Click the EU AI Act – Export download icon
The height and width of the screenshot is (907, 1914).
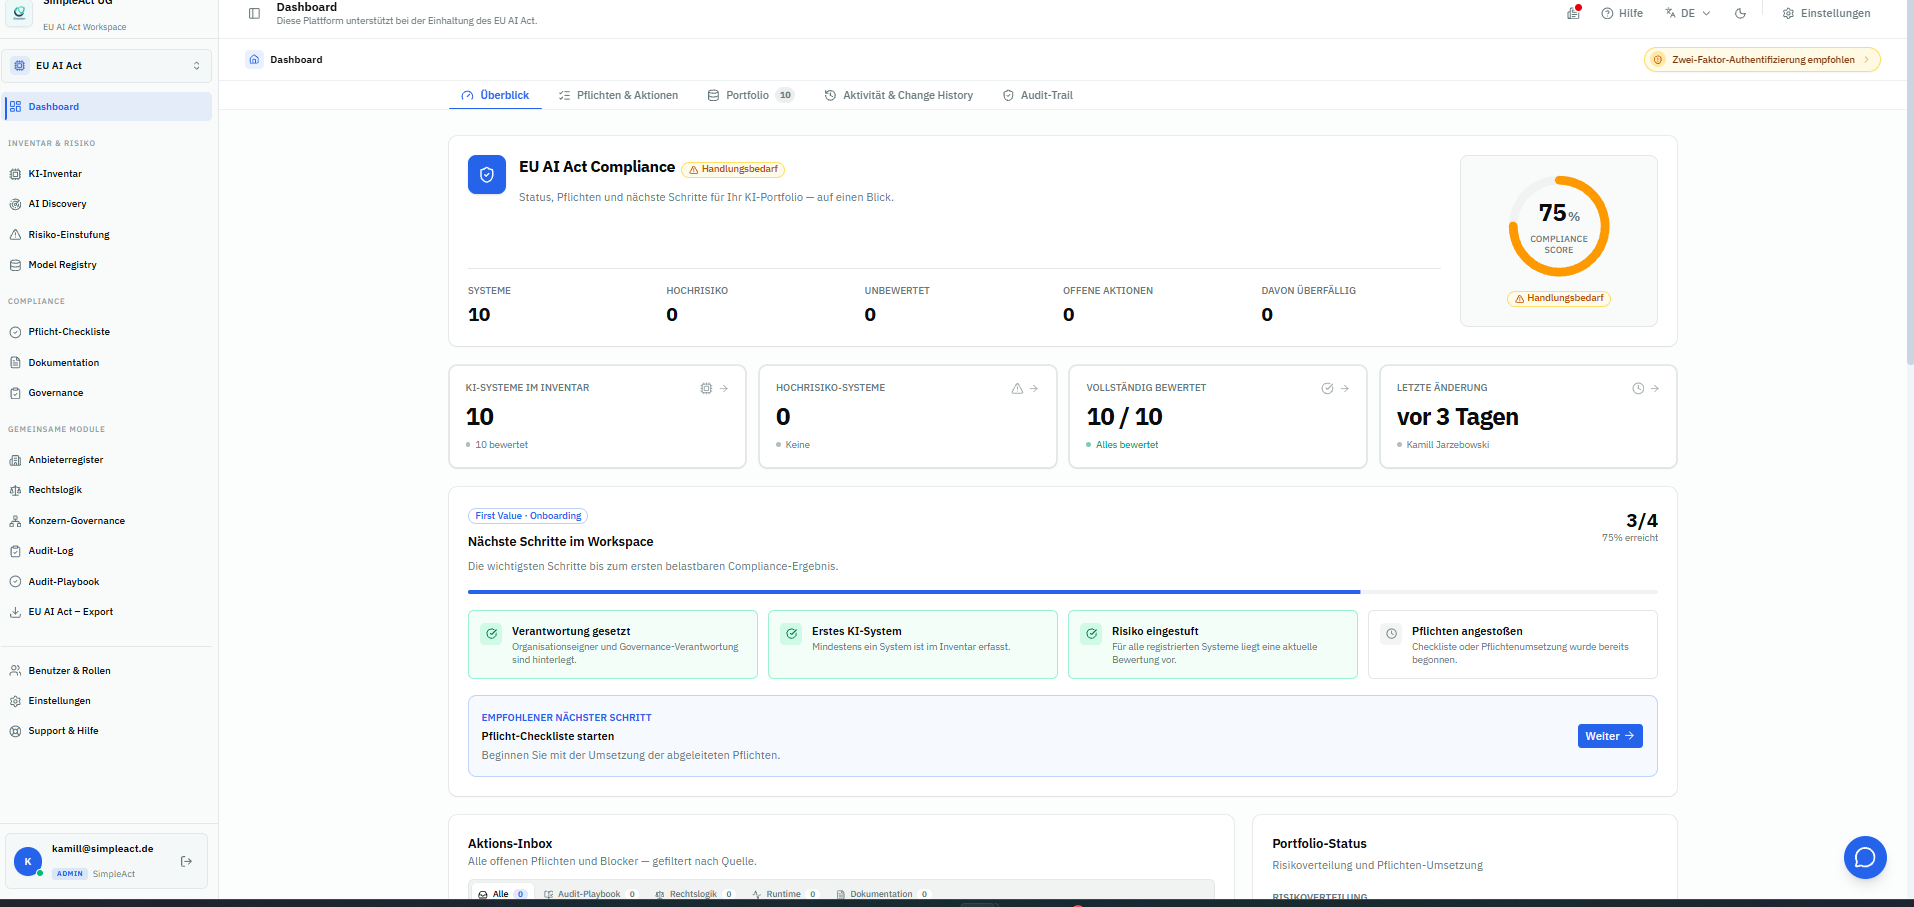[x=15, y=612]
